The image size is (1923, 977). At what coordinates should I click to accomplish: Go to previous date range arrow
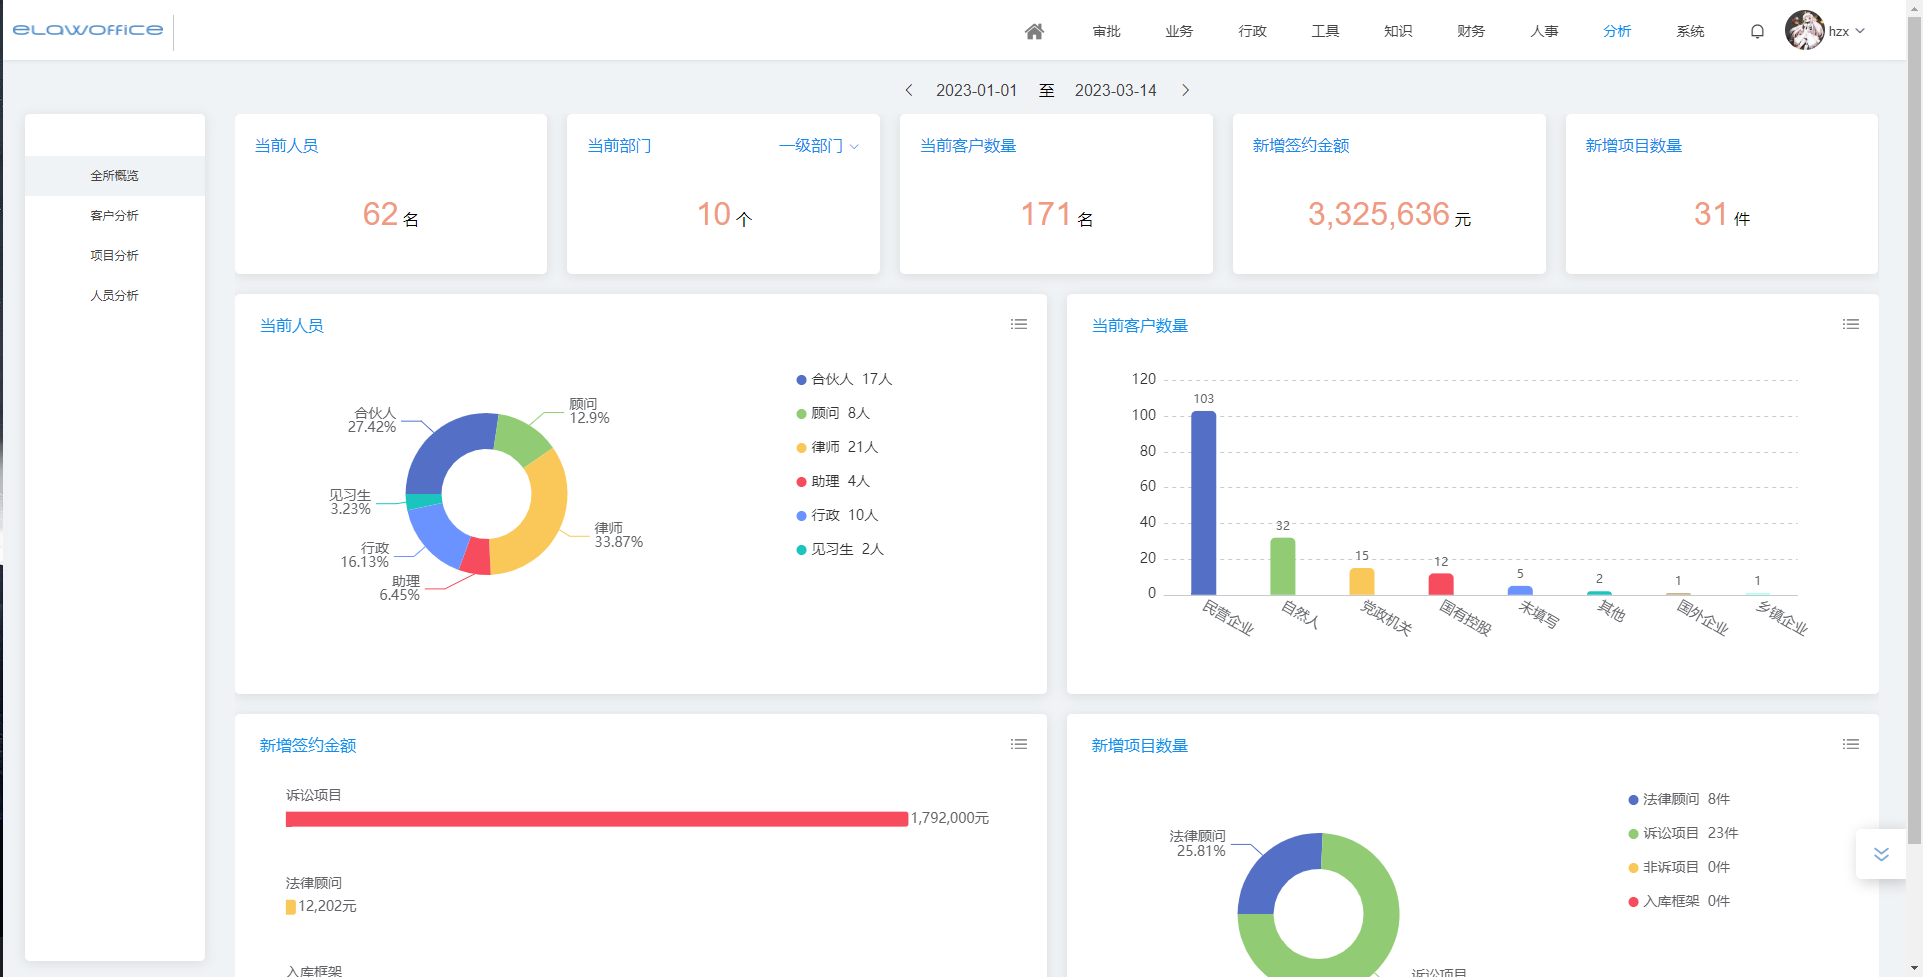[x=908, y=90]
